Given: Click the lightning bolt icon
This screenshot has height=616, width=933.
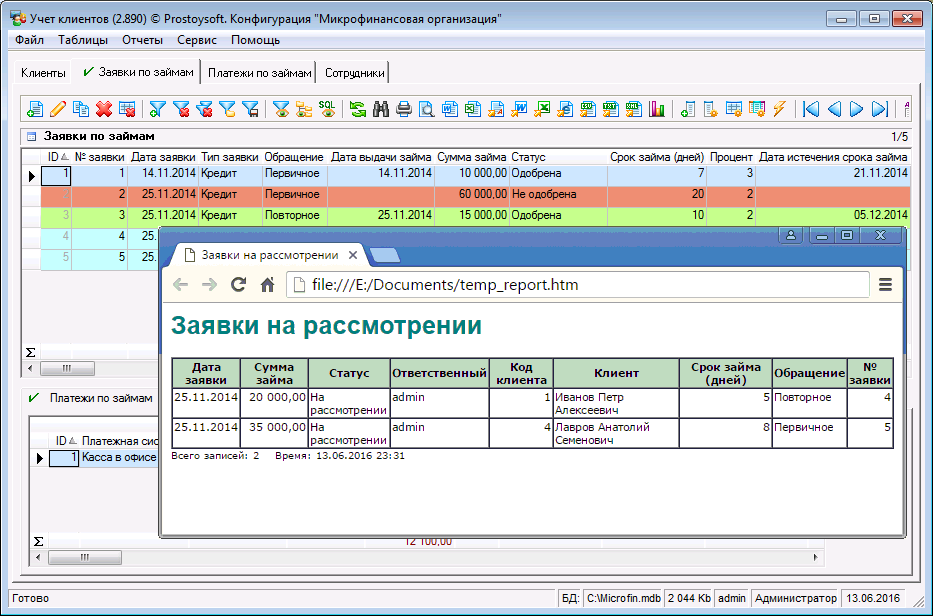Looking at the screenshot, I should tap(779, 109).
